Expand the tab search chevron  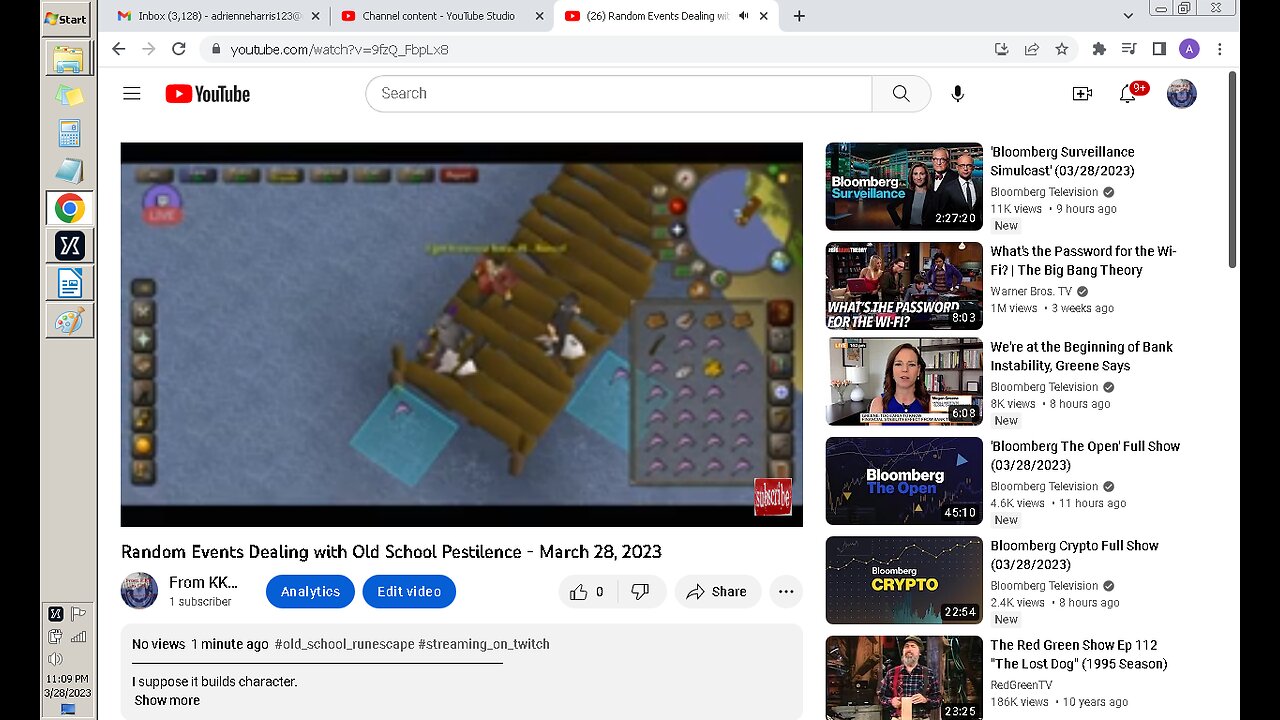coord(1128,16)
